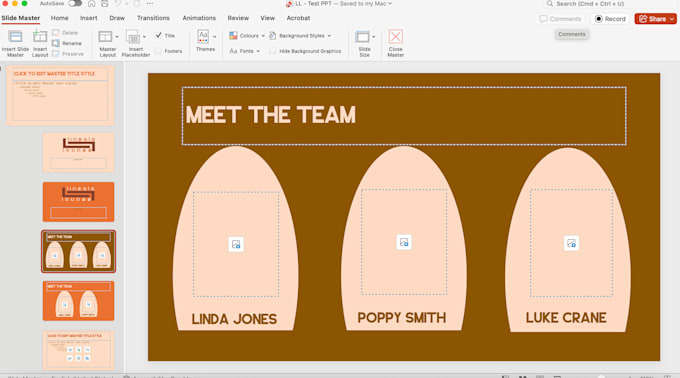
Task: Click the picture icon in Luke Crane placeholder
Action: tap(571, 243)
